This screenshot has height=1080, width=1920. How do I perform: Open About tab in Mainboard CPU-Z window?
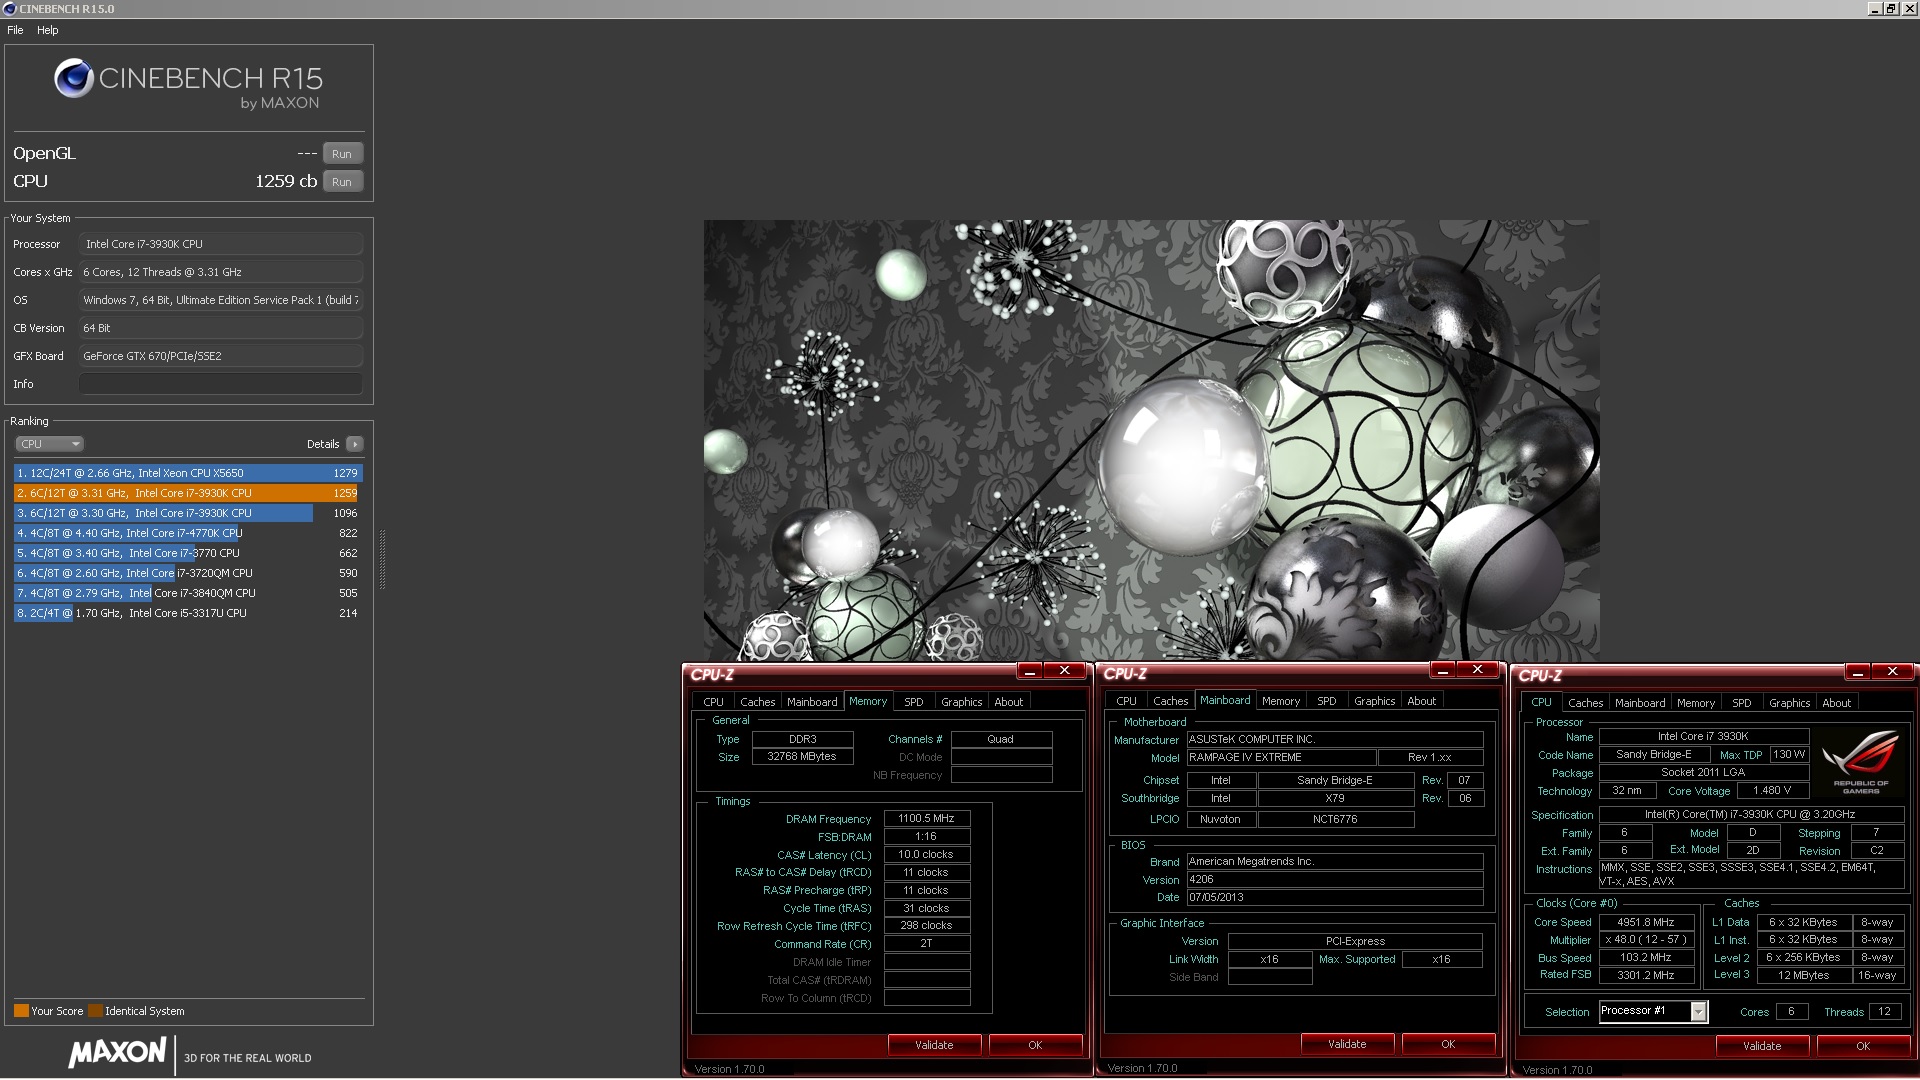(1421, 701)
